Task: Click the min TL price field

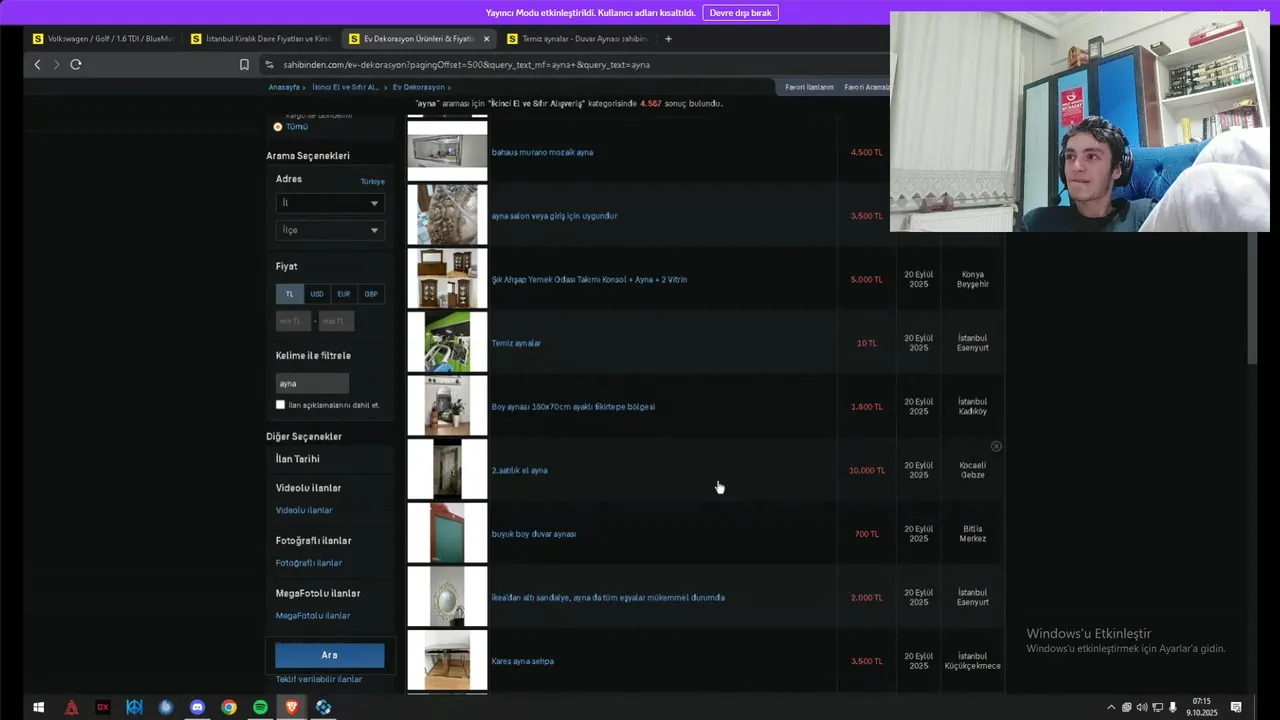Action: pyautogui.click(x=293, y=321)
